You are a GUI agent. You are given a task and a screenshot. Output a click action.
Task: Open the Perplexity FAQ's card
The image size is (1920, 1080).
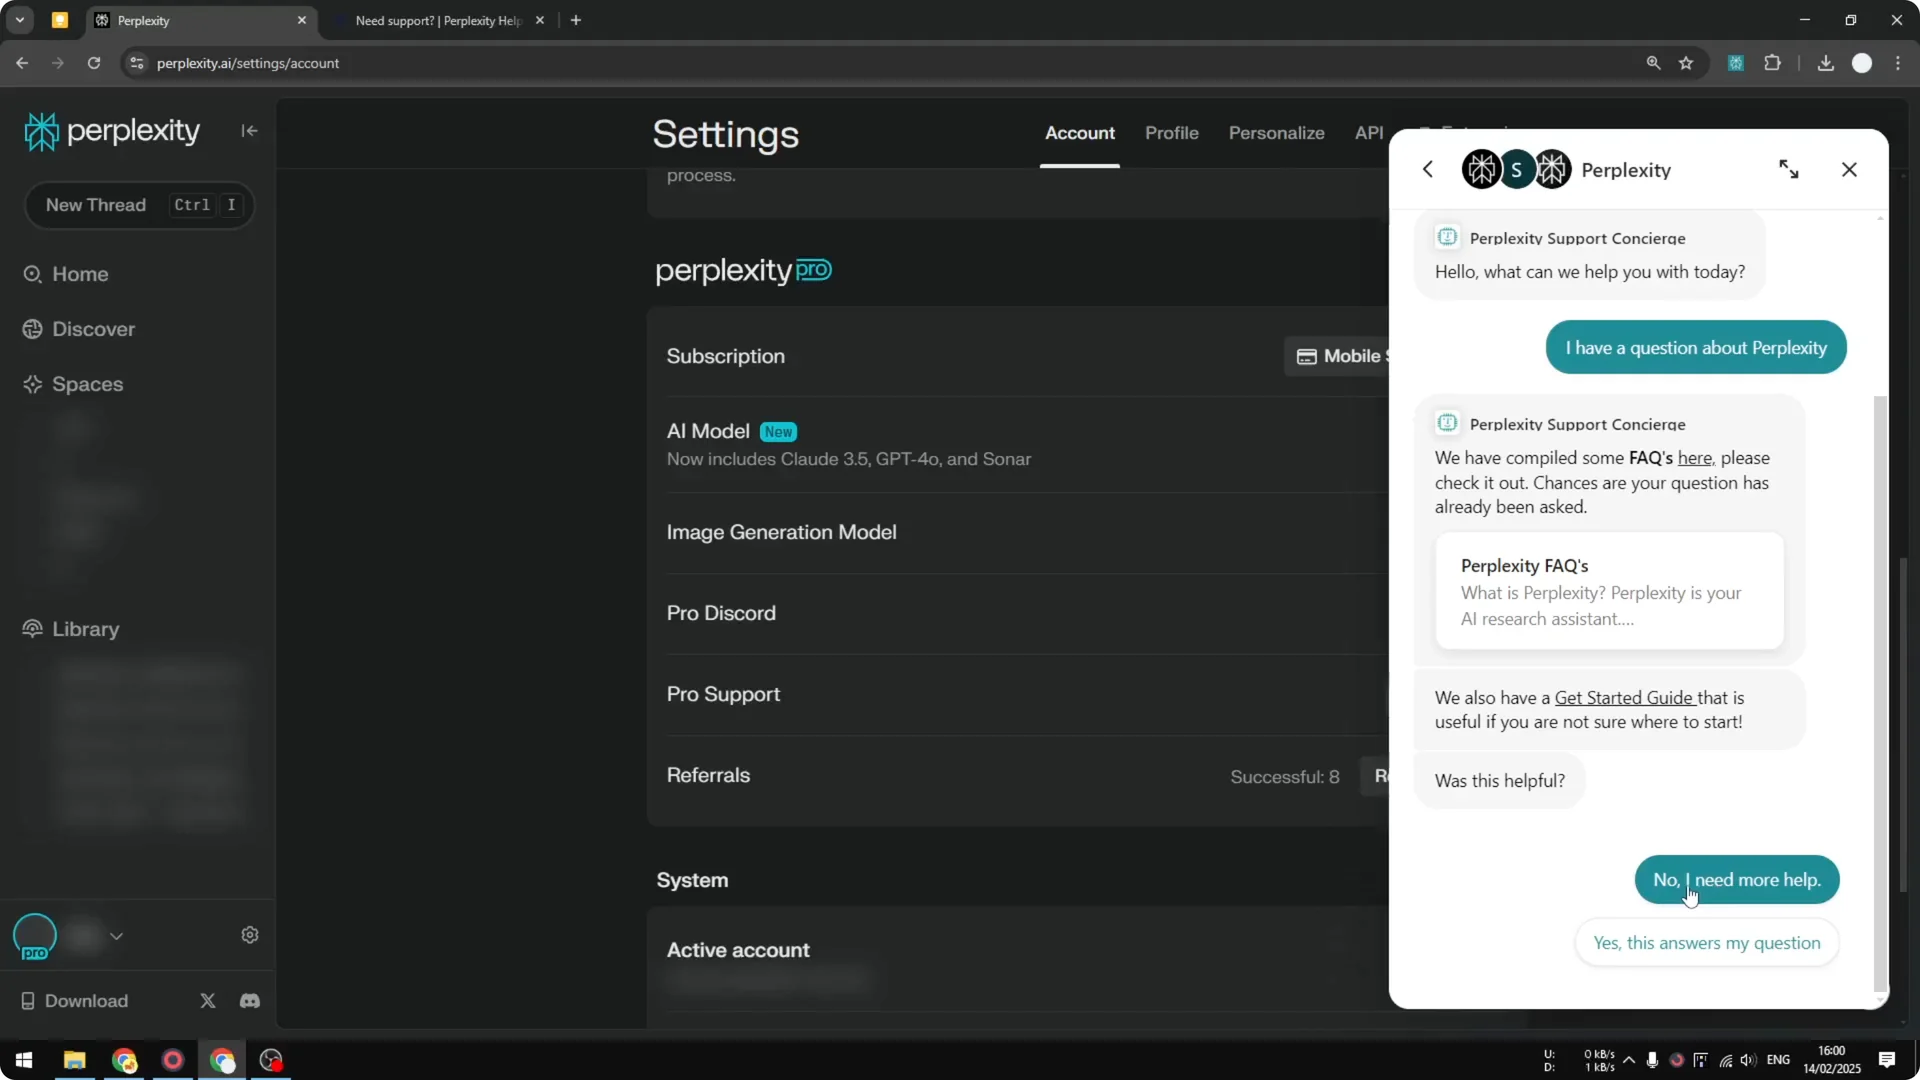click(1608, 591)
